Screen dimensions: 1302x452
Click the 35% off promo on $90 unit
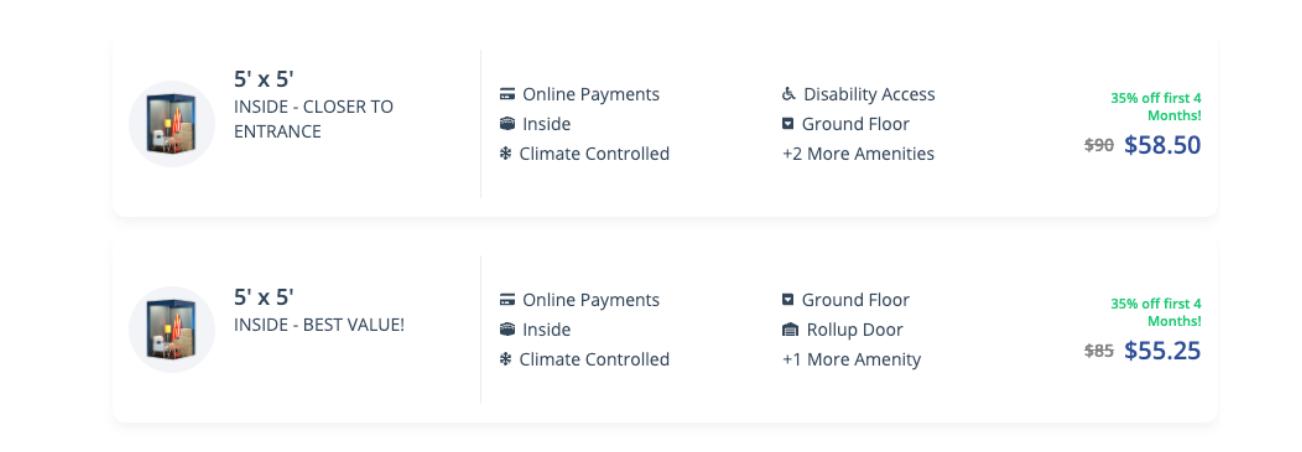pyautogui.click(x=1156, y=106)
